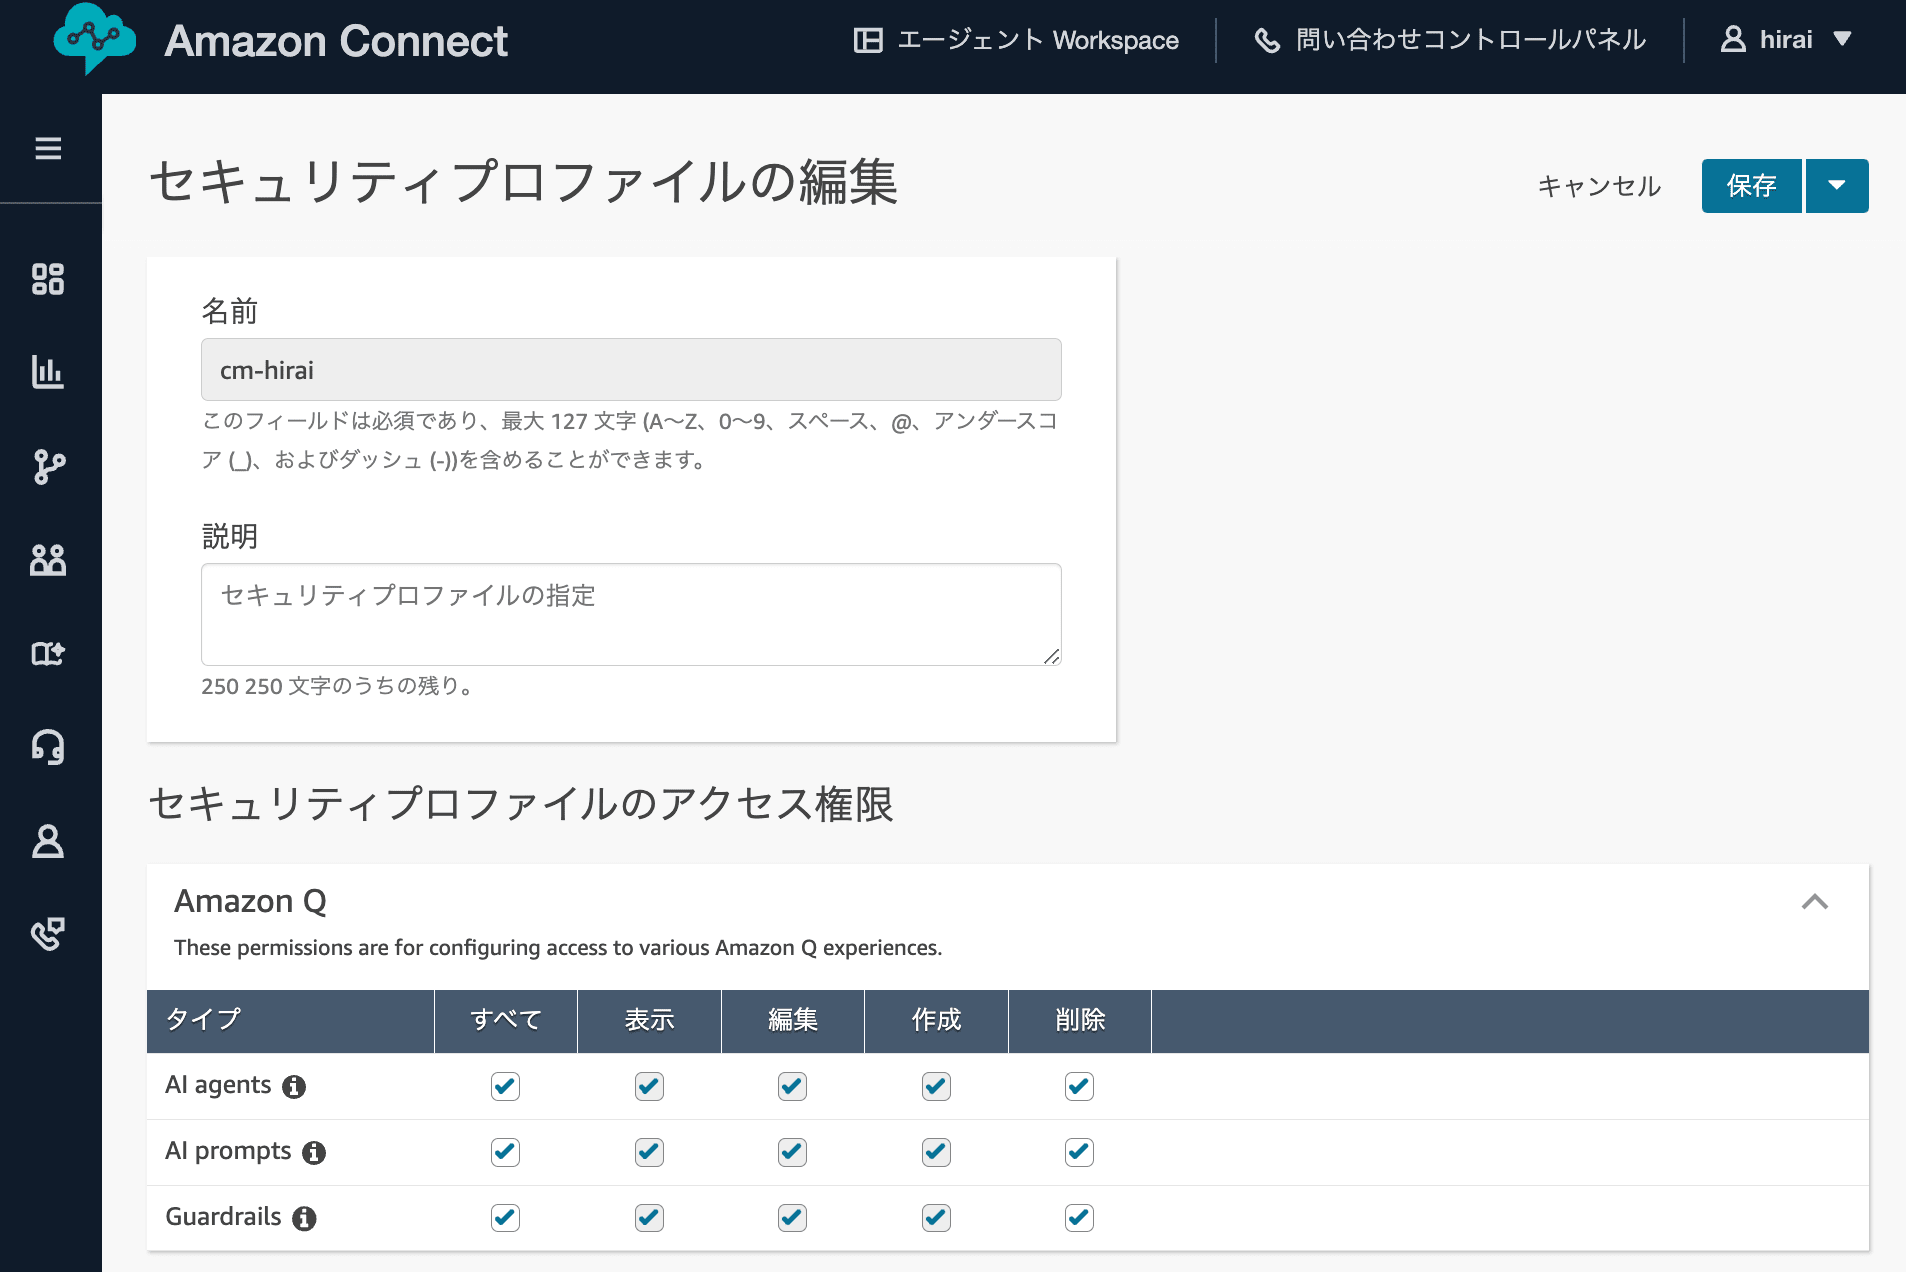The height and width of the screenshot is (1272, 1906).
Task: Open the hamburger navigation menu
Action: tap(48, 149)
